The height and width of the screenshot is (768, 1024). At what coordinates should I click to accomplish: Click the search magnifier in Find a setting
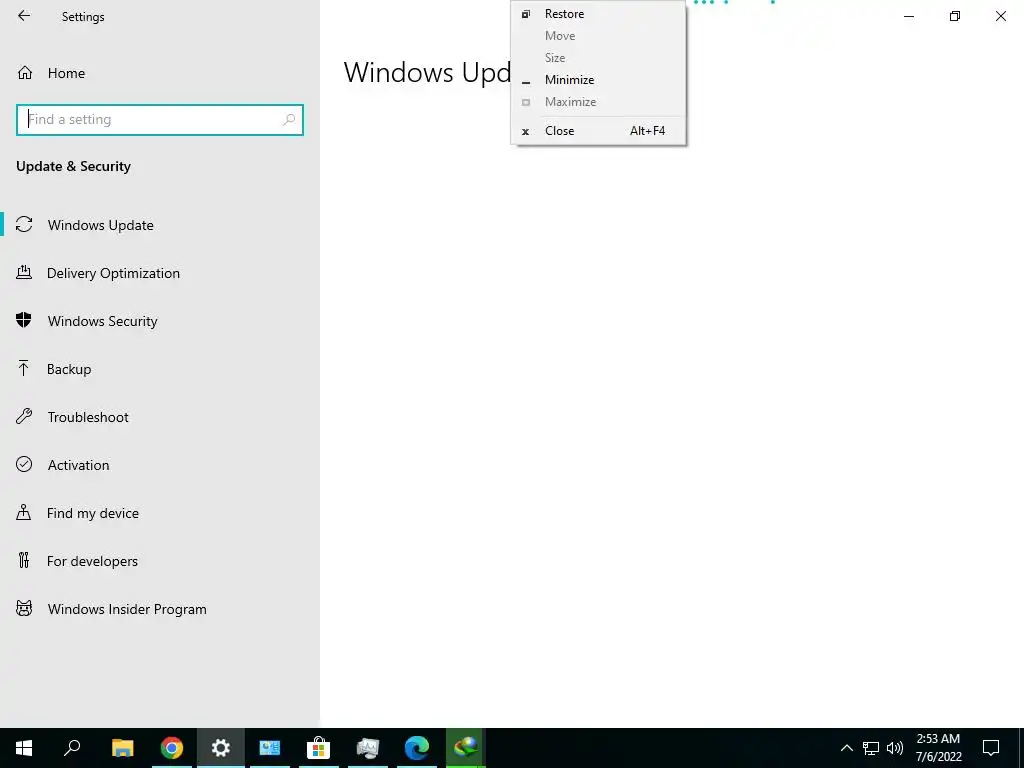[289, 120]
